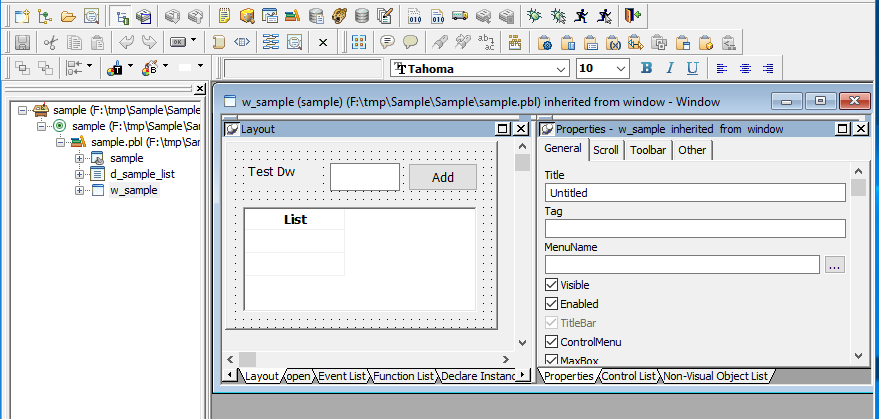The height and width of the screenshot is (419, 879).
Task: Click the Italic formatting icon
Action: point(669,68)
